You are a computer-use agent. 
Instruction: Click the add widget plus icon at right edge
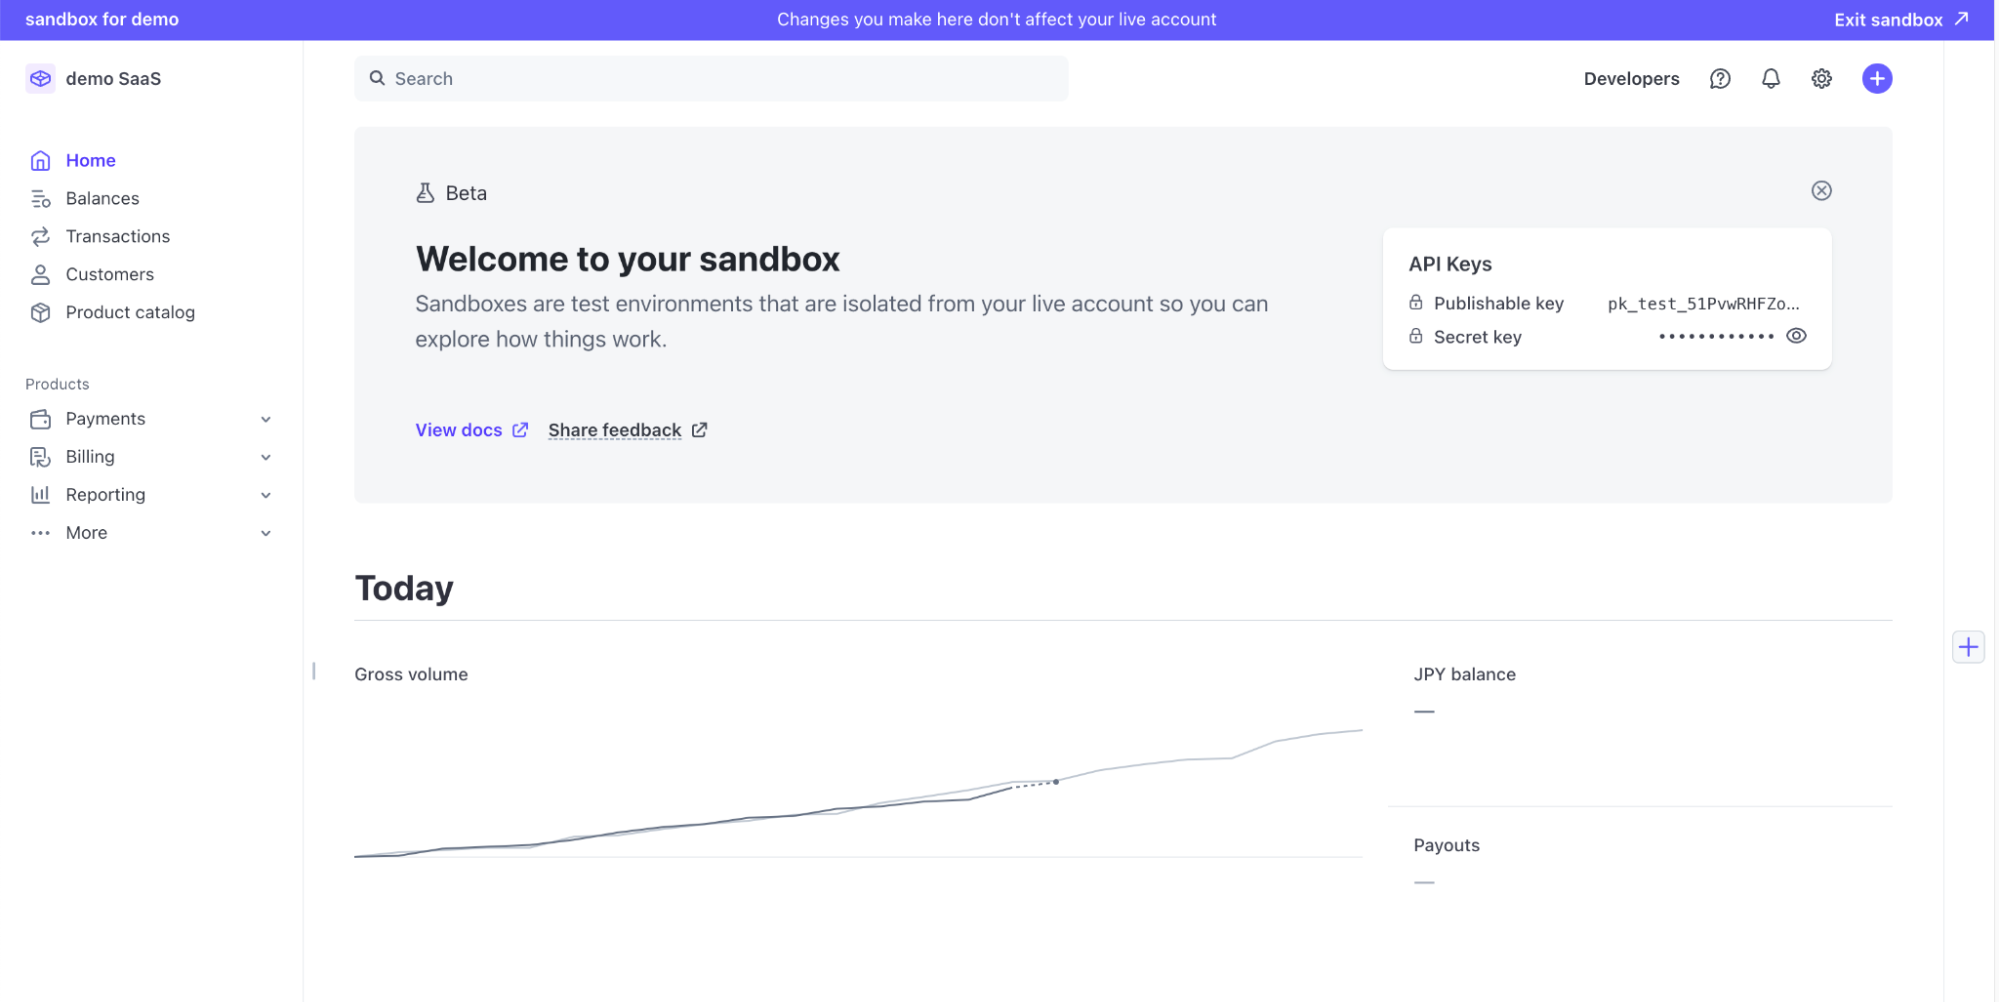click(1967, 647)
